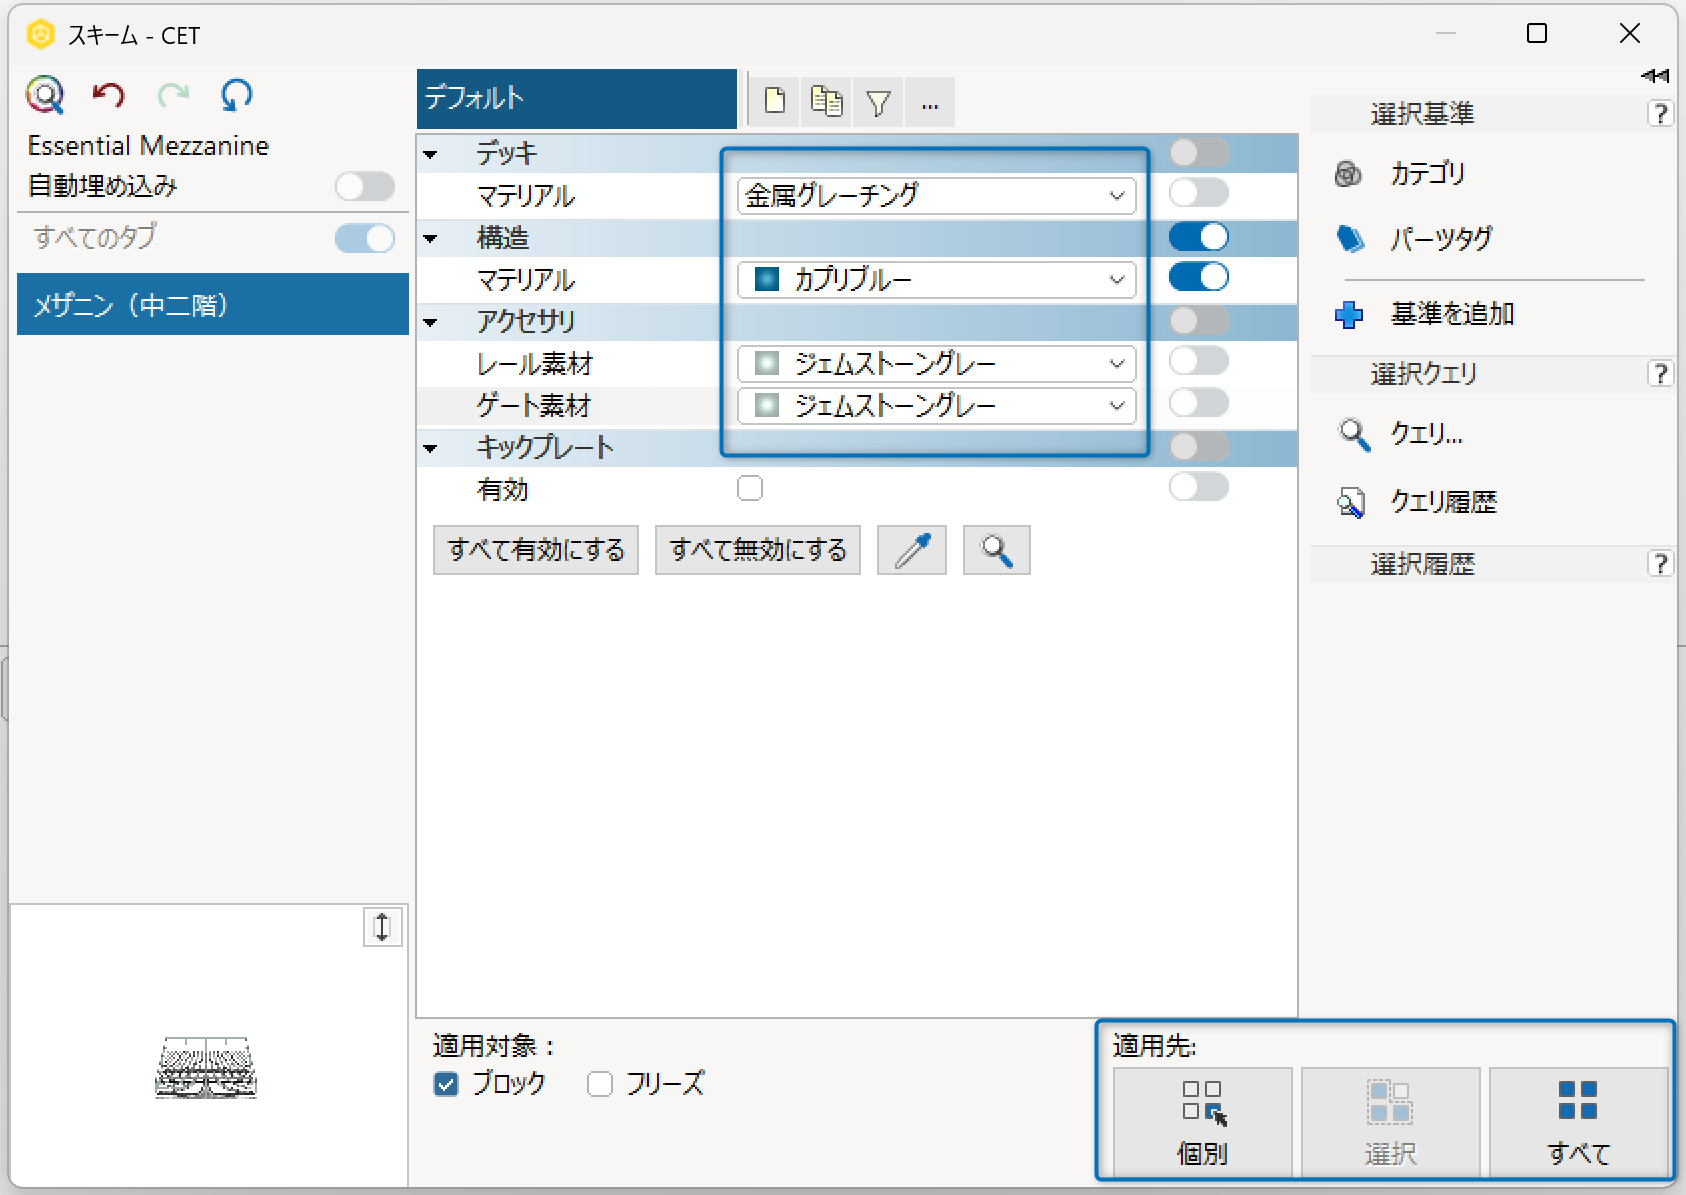Screen dimensions: 1686x1195
Task: Click the ゲート素材 gray color swatch
Action: (x=767, y=405)
